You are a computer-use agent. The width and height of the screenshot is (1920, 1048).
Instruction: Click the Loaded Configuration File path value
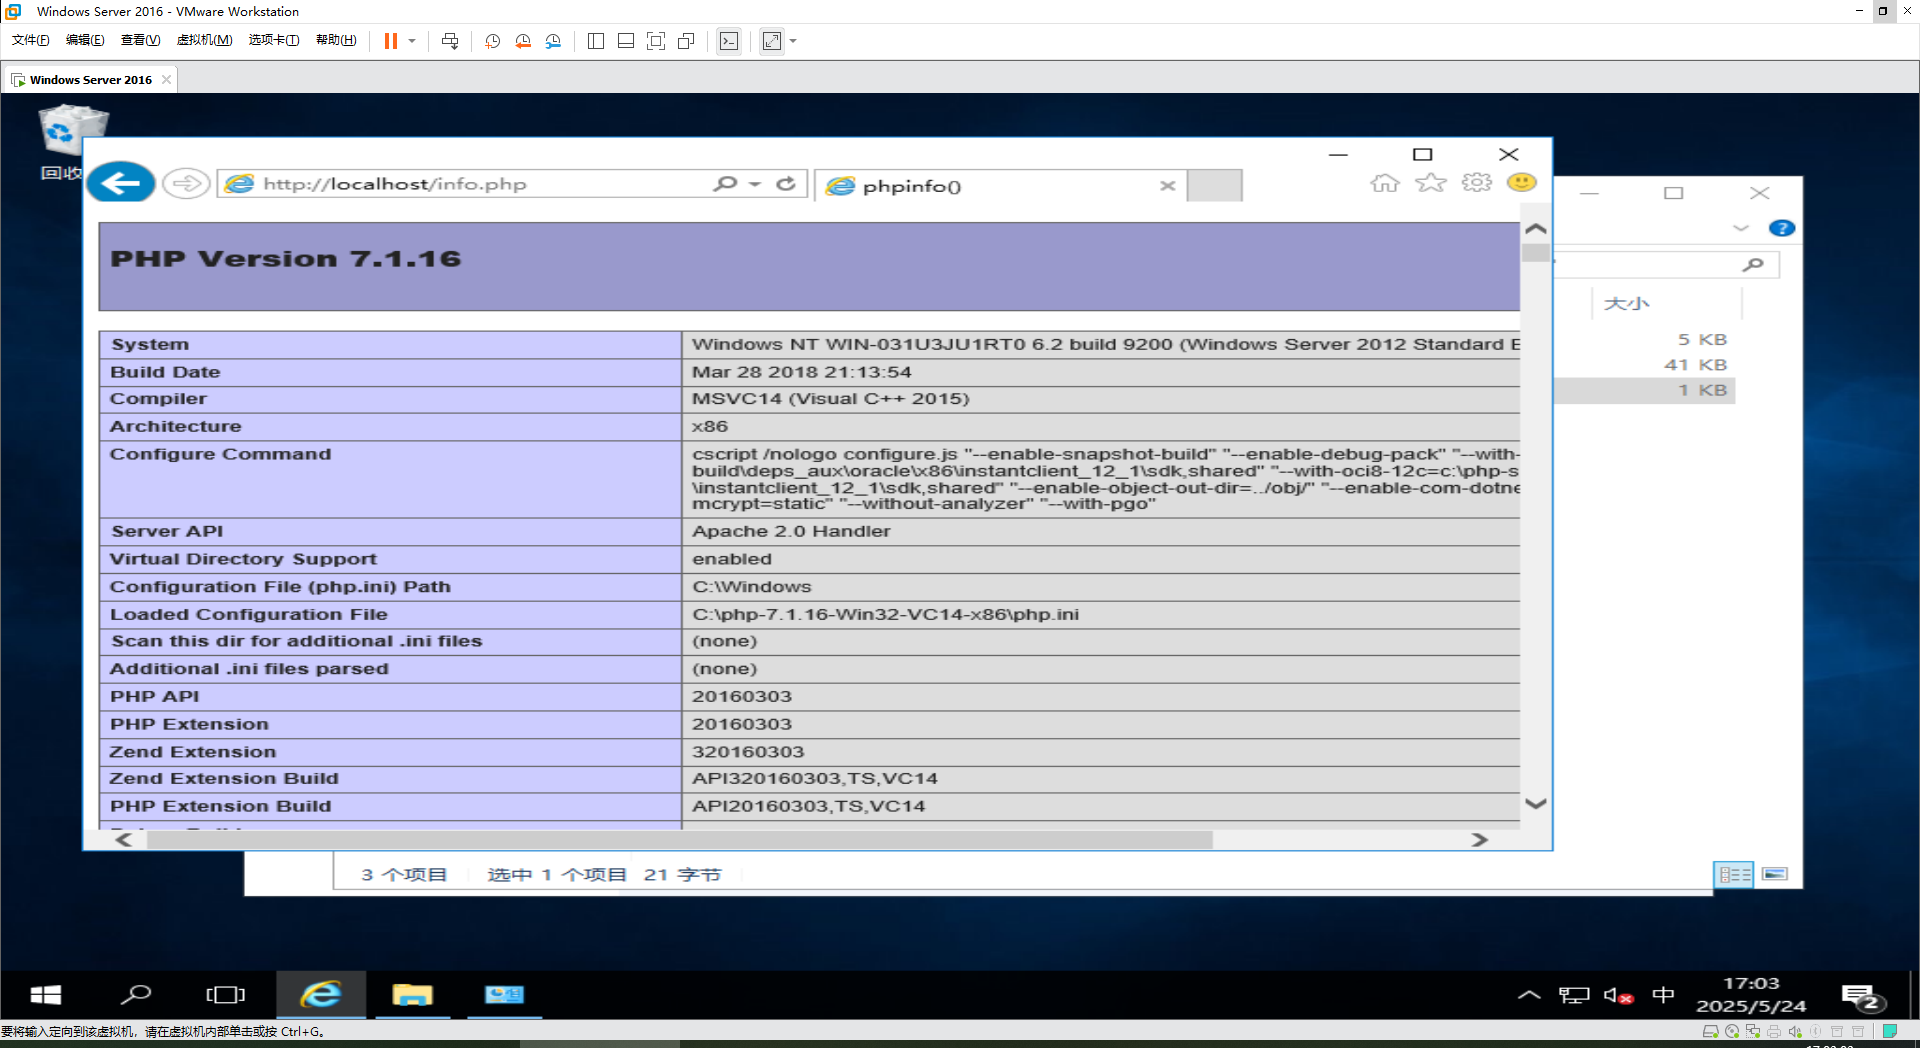[x=885, y=614]
